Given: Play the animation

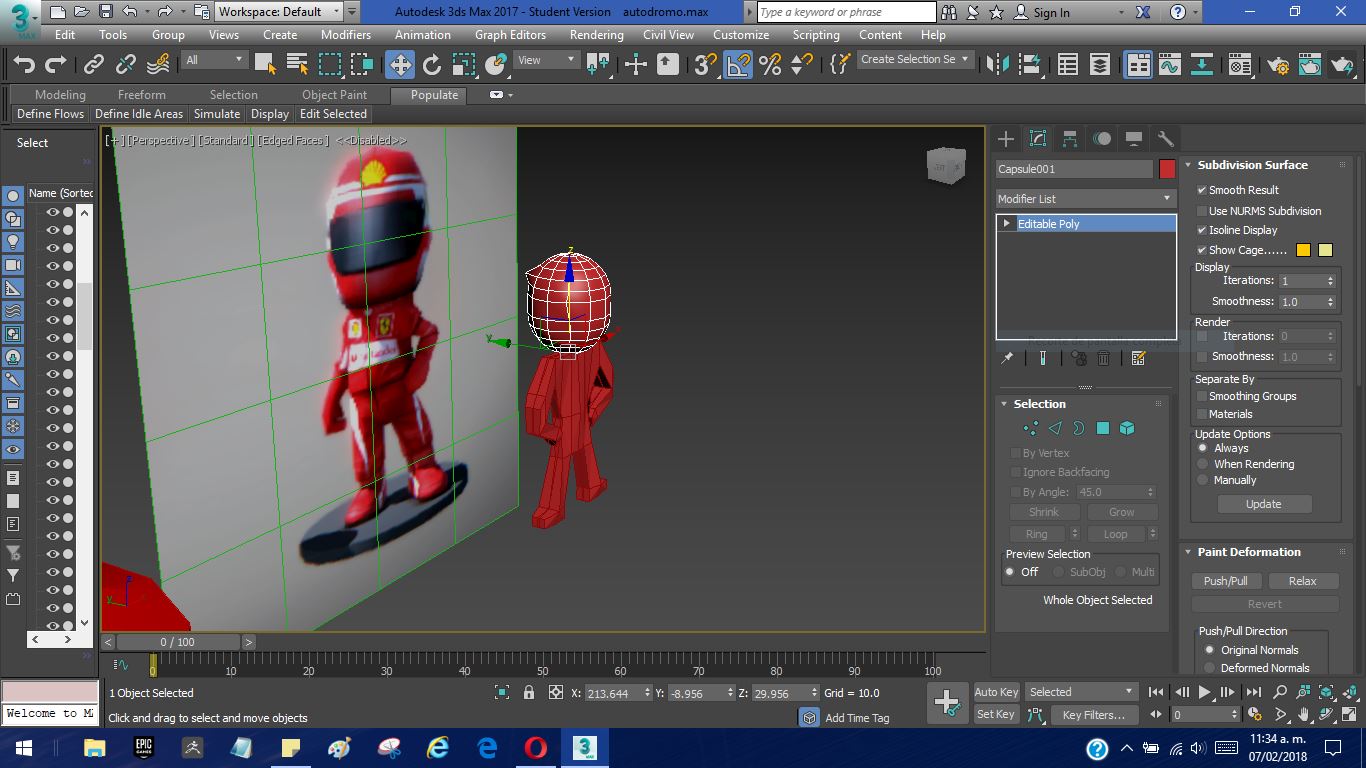Looking at the screenshot, I should coord(1204,692).
